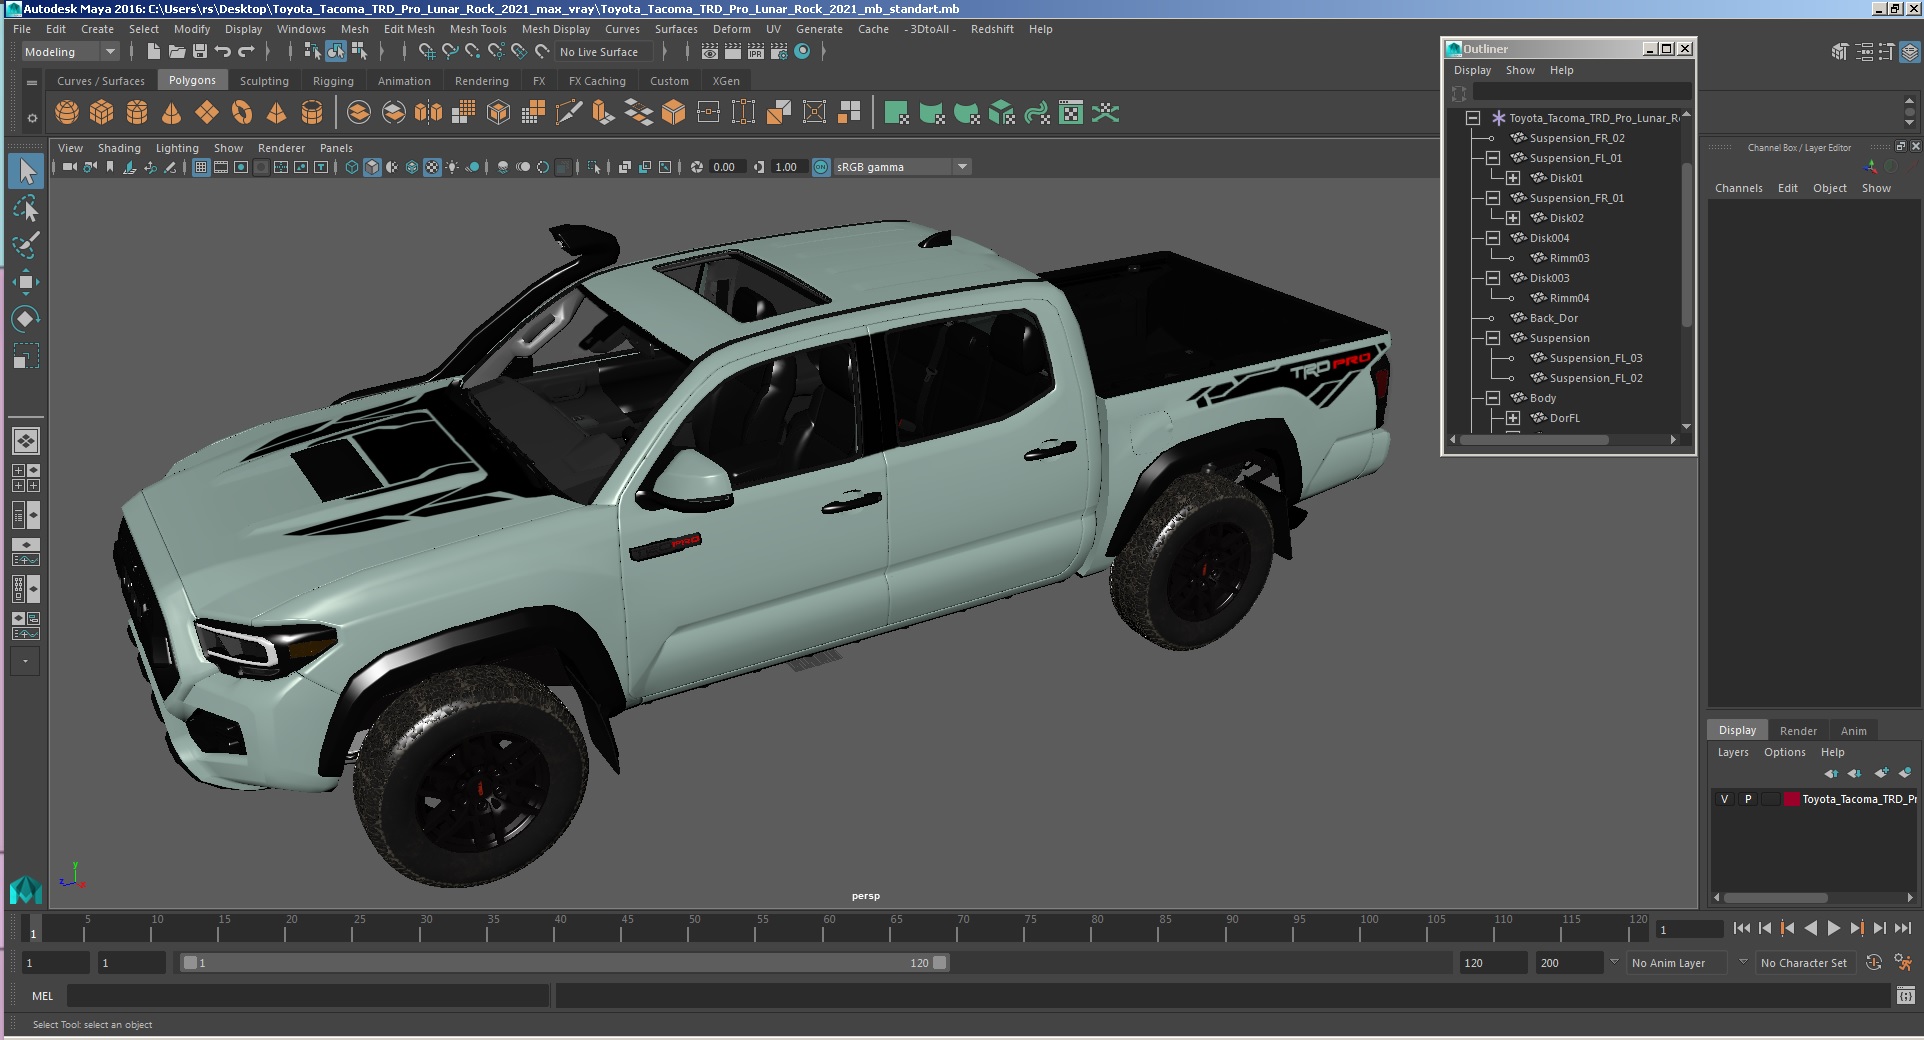Open the viewport Shading menu
The image size is (1924, 1040).
pos(119,148)
